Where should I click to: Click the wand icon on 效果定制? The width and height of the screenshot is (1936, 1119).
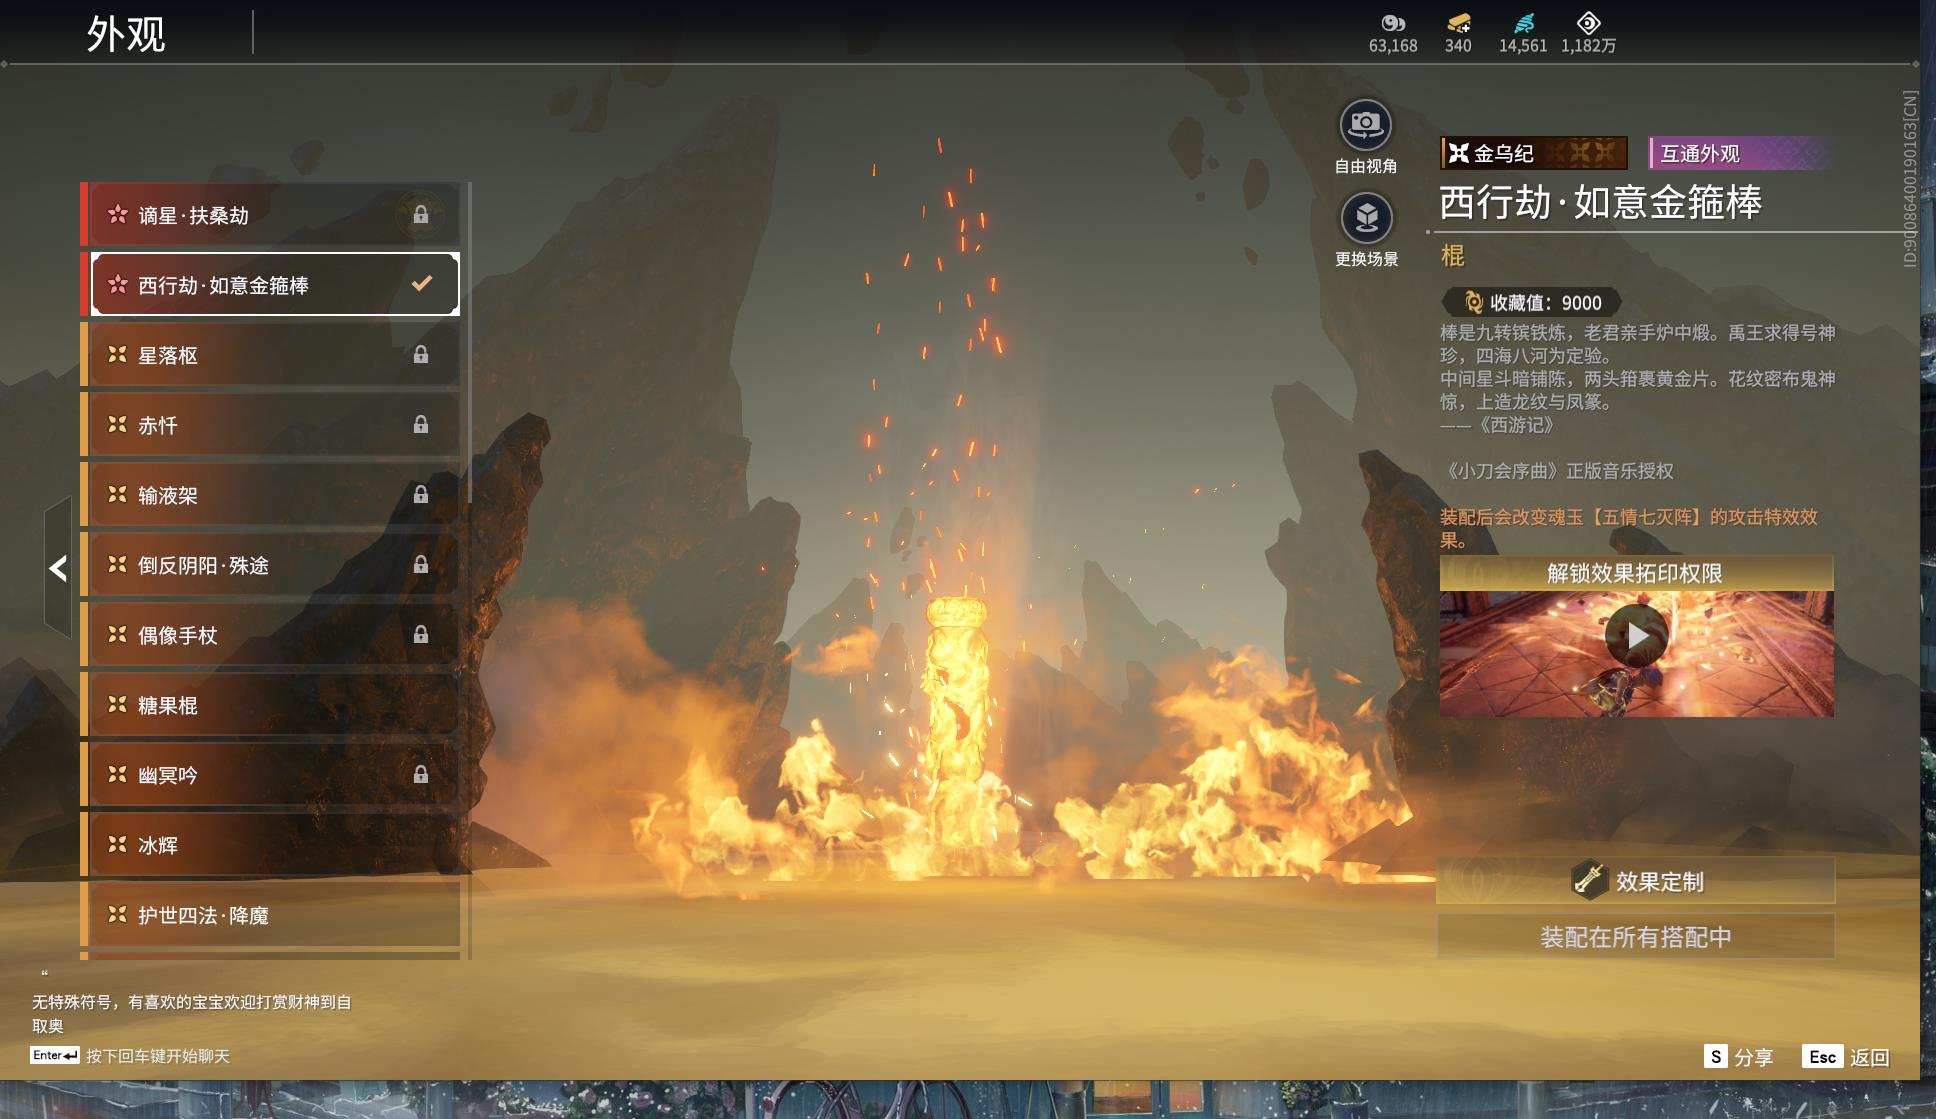click(x=1588, y=879)
